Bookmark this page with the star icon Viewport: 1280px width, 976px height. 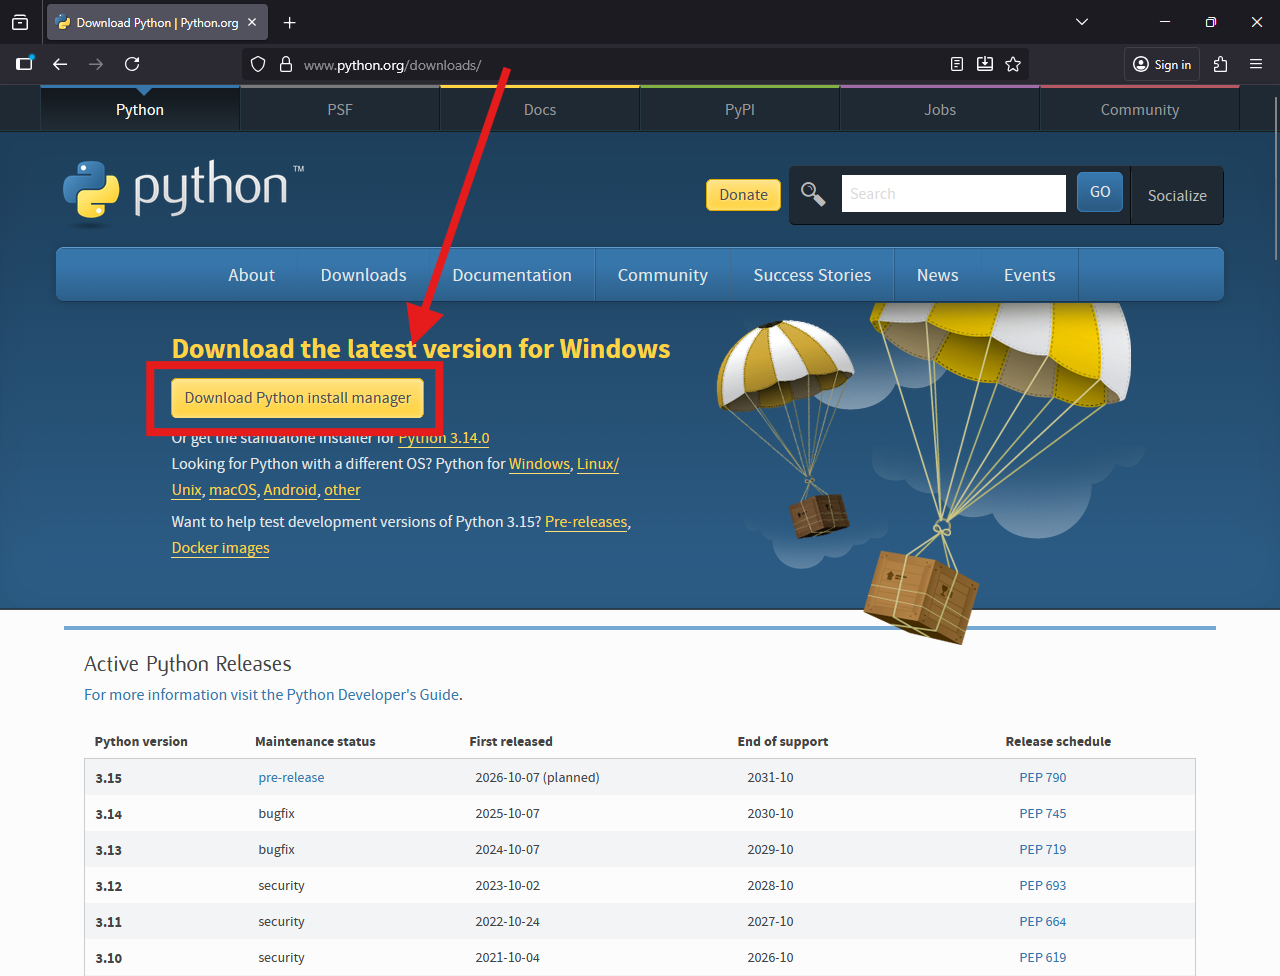tap(1013, 64)
